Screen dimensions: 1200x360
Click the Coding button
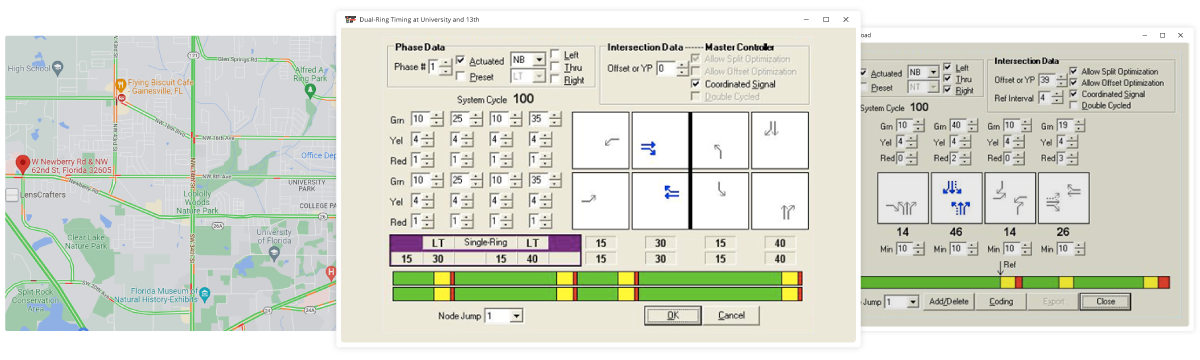coord(1000,301)
